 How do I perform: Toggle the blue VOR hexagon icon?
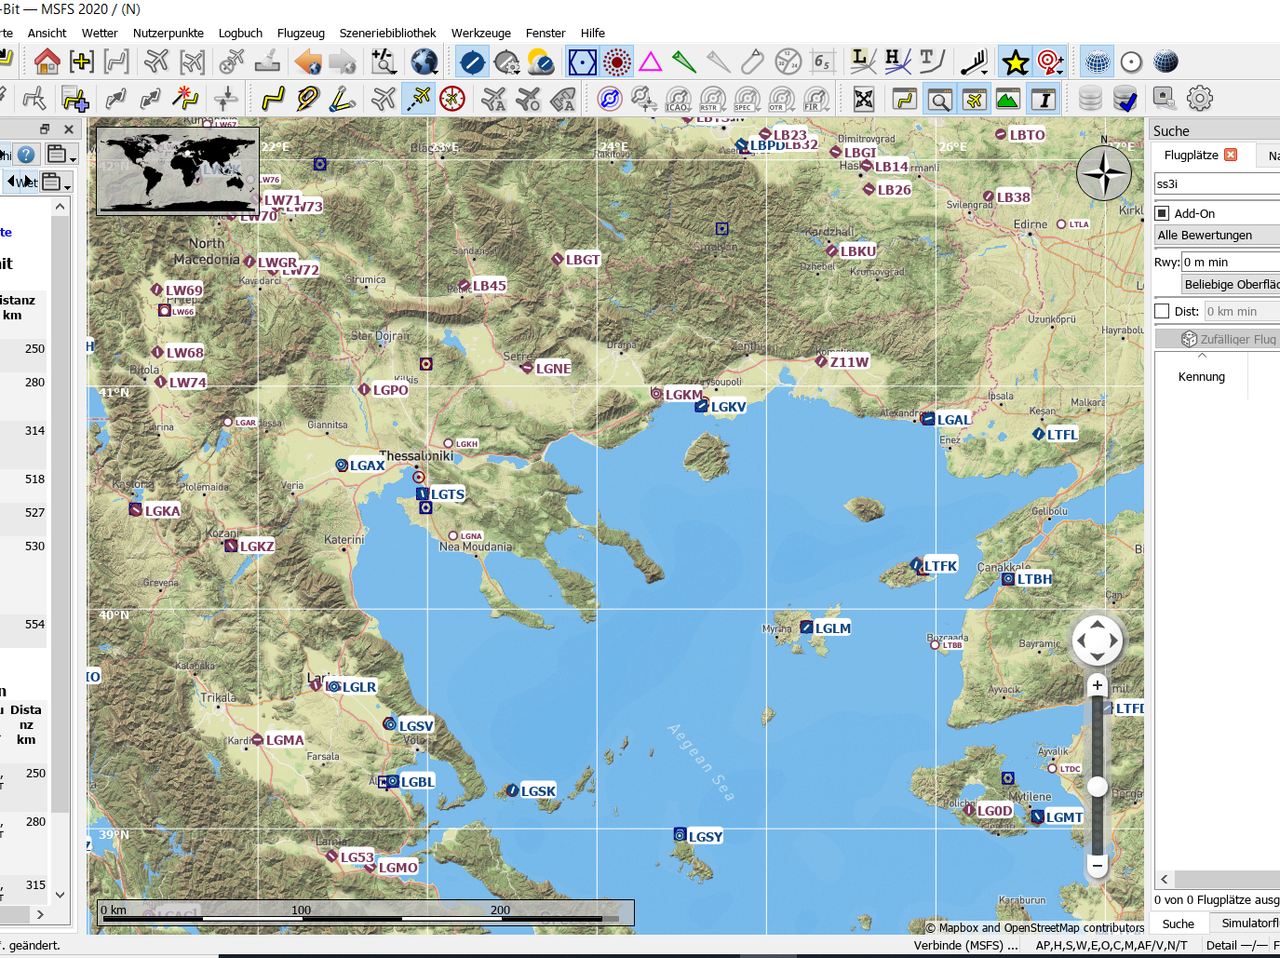(582, 62)
